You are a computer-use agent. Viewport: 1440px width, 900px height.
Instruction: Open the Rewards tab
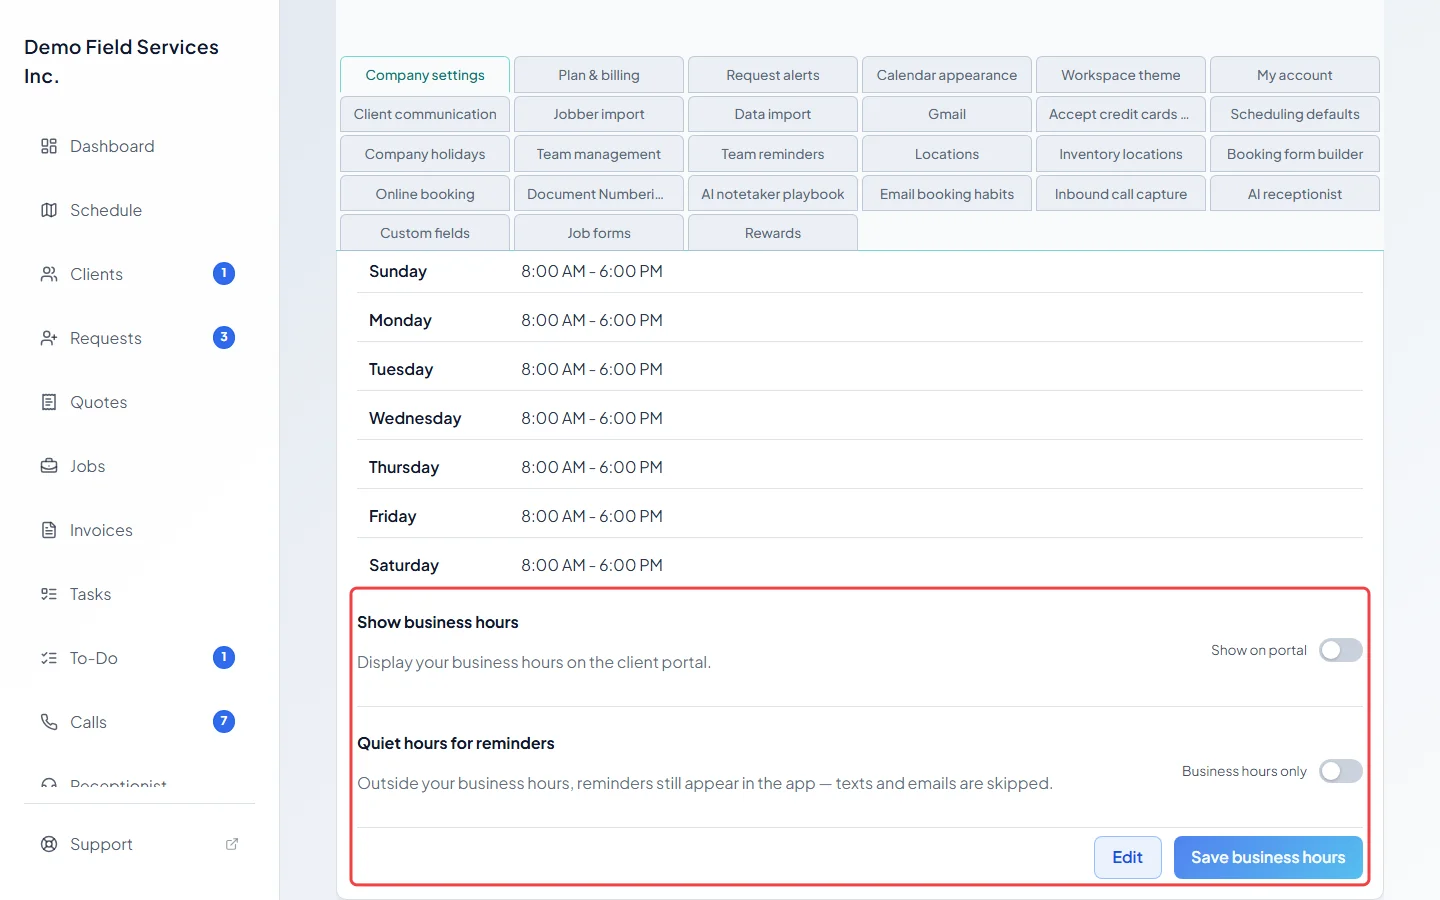[773, 233]
